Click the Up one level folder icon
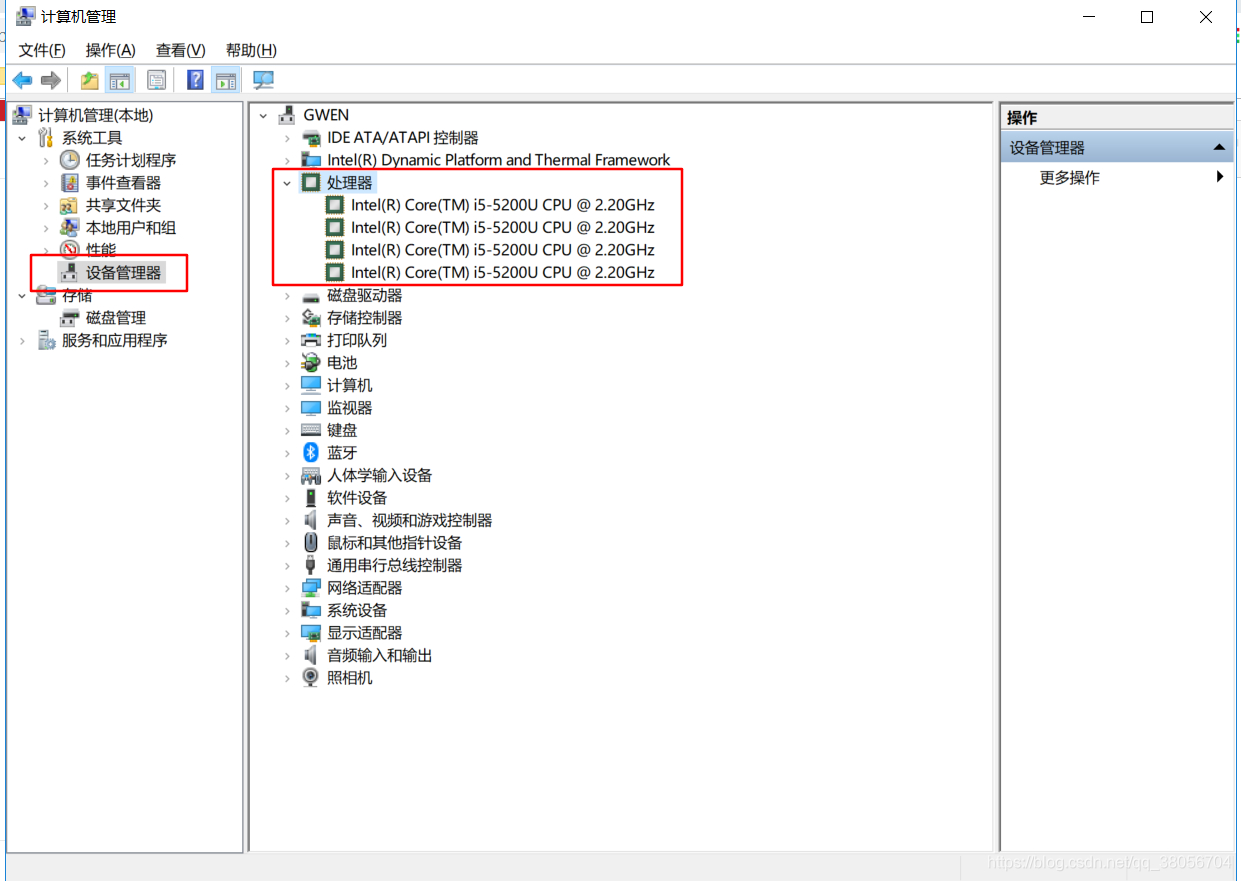1241x881 pixels. pyautogui.click(x=90, y=80)
